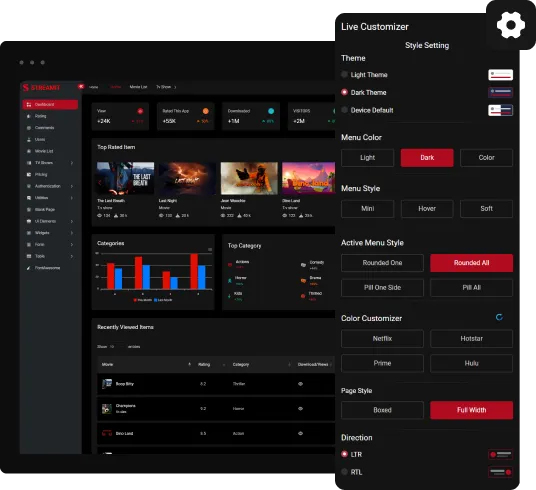Expand the Widgets sidebar submenu

click(x=72, y=233)
